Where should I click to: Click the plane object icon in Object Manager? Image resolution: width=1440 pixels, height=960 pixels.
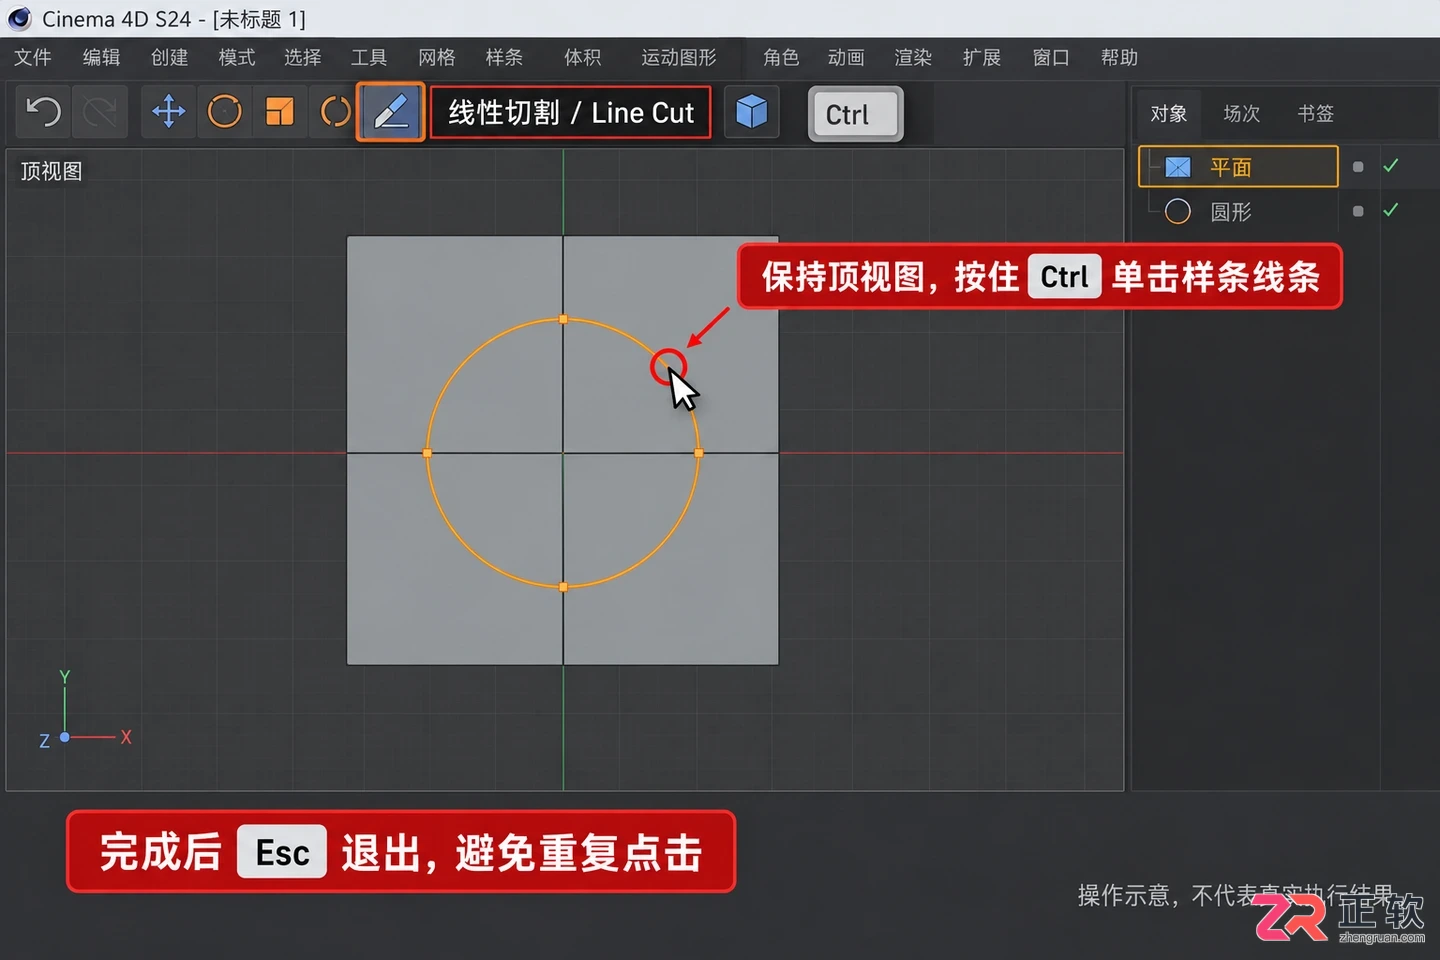click(x=1178, y=167)
